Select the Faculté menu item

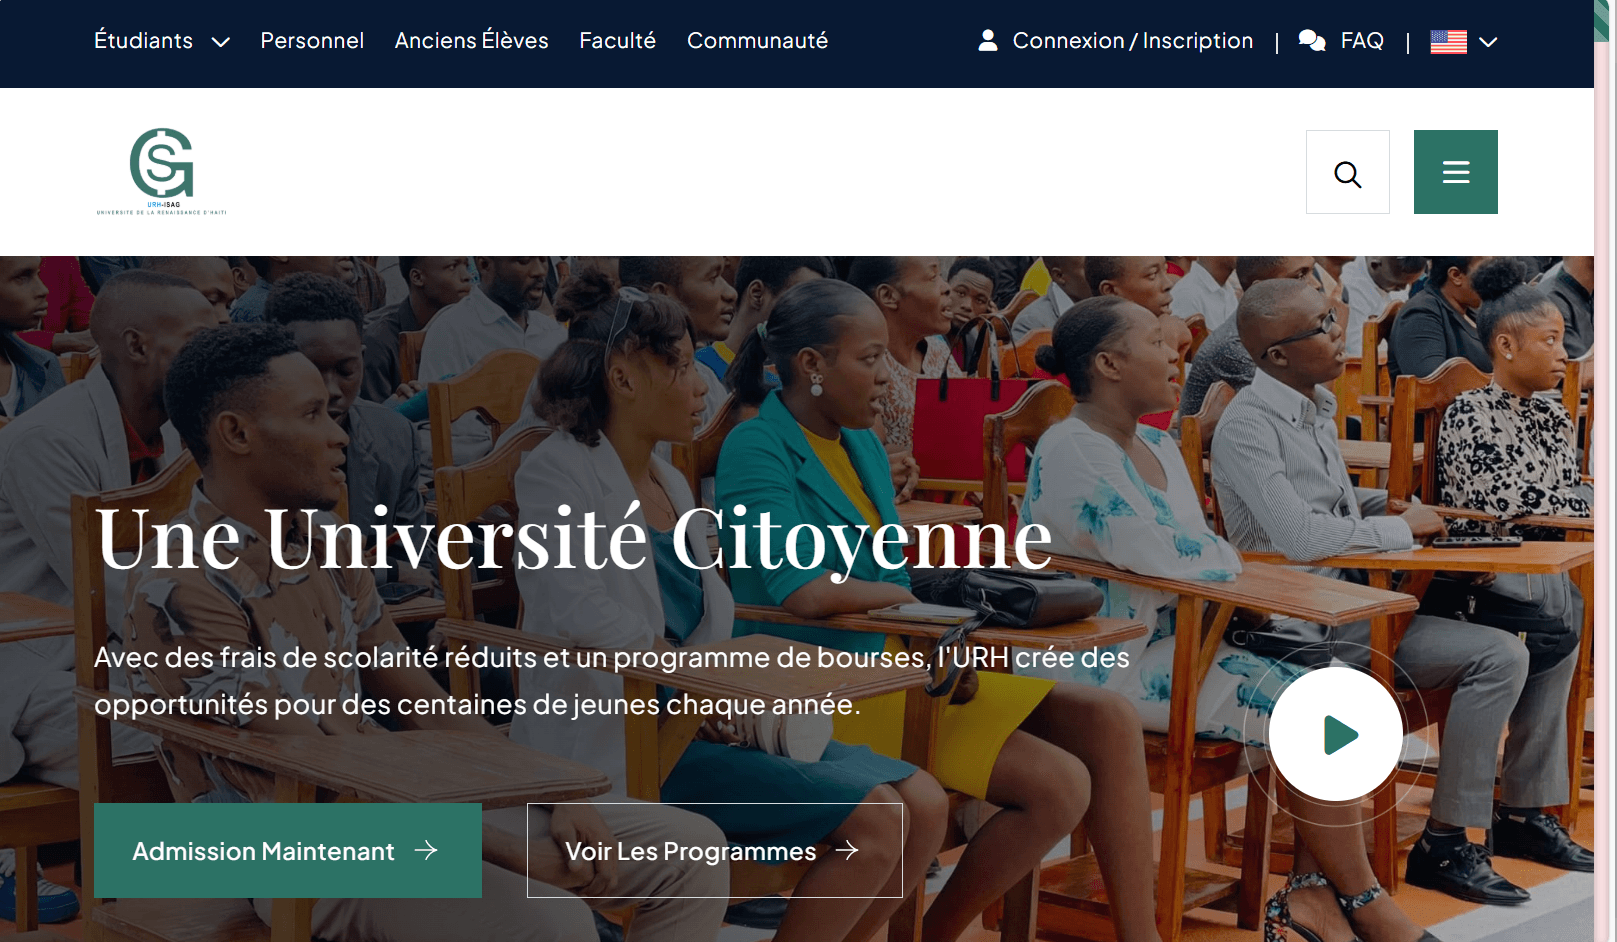617,41
